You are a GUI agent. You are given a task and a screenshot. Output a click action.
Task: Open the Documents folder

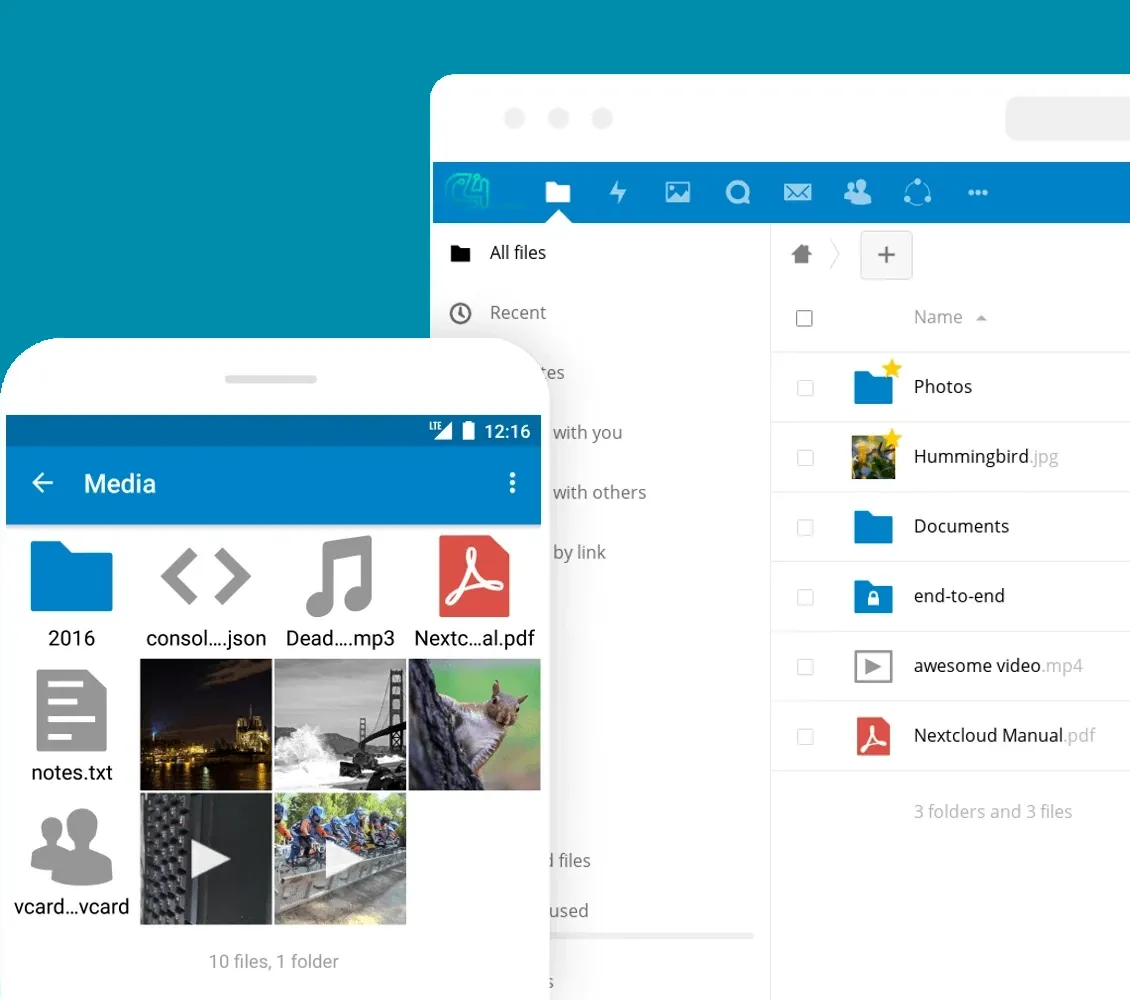point(960,526)
